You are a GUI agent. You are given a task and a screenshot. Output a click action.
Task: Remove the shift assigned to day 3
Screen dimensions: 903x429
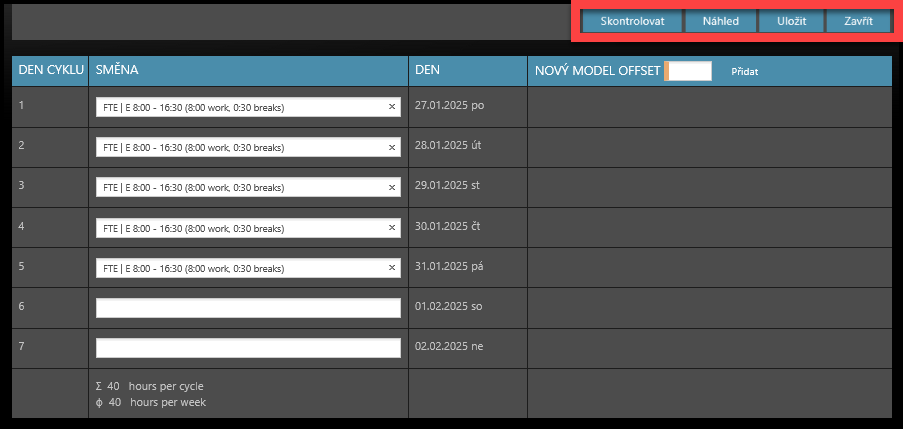[x=392, y=188]
